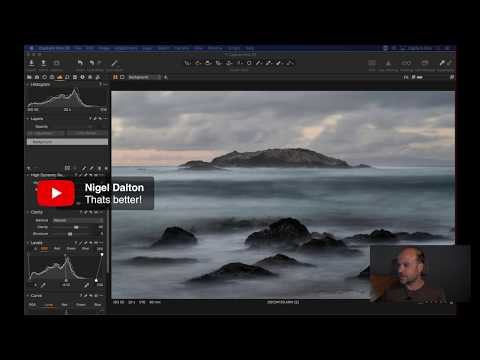Adjust the Clarity slider handle
Viewport: 480px width, 360px height.
point(76,227)
